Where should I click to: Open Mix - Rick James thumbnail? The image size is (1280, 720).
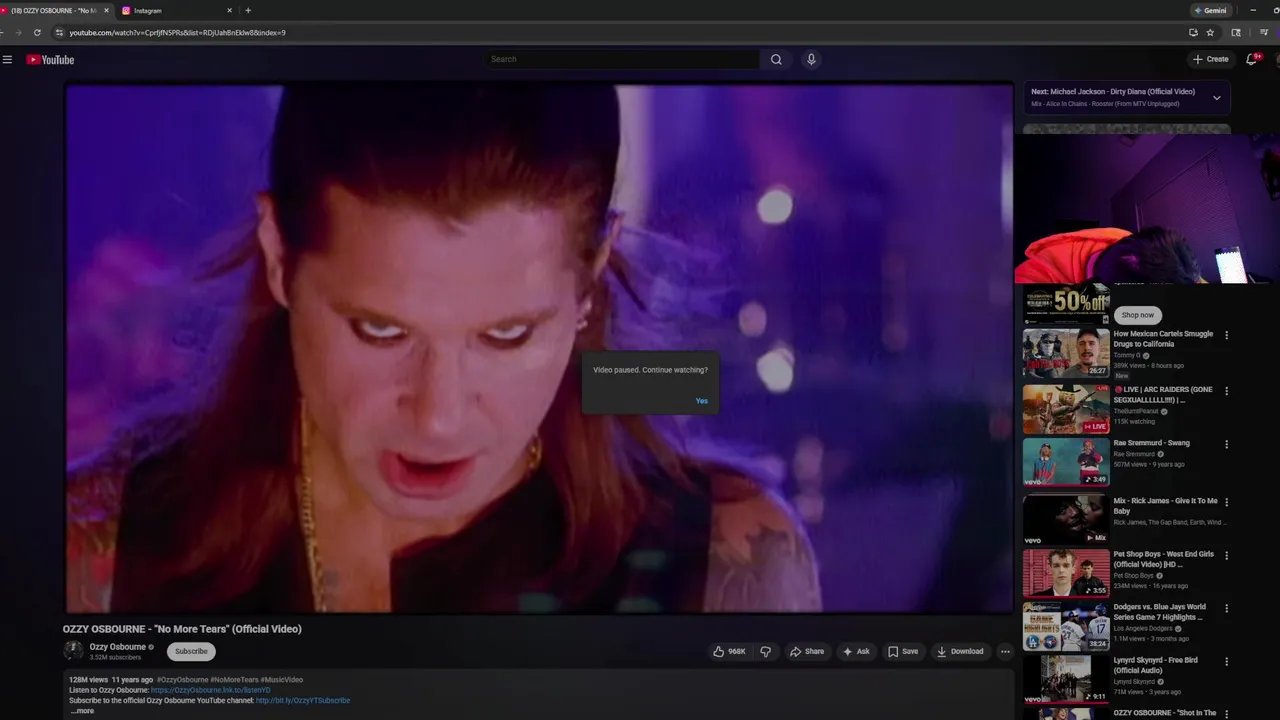click(1066, 519)
